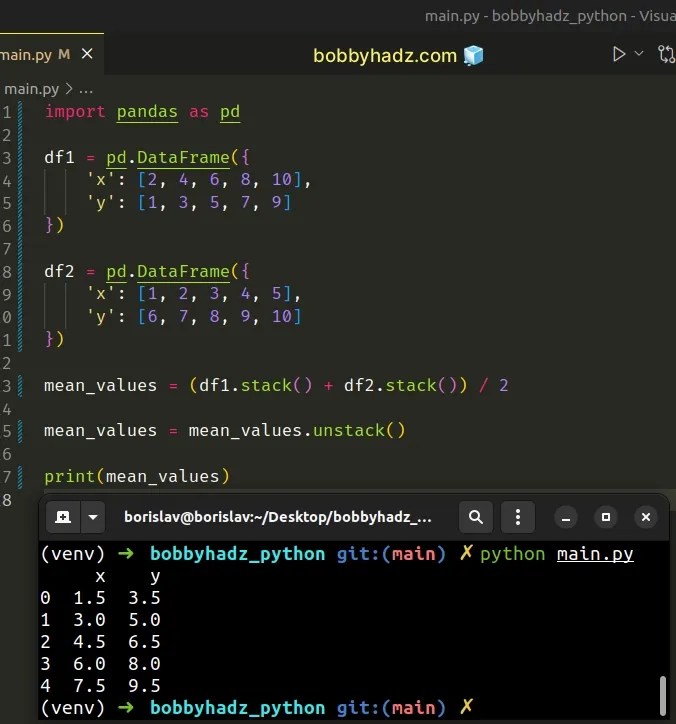Expand terminal new-tab dropdown arrow
This screenshot has width=676, height=724.
pyautogui.click(x=93, y=517)
